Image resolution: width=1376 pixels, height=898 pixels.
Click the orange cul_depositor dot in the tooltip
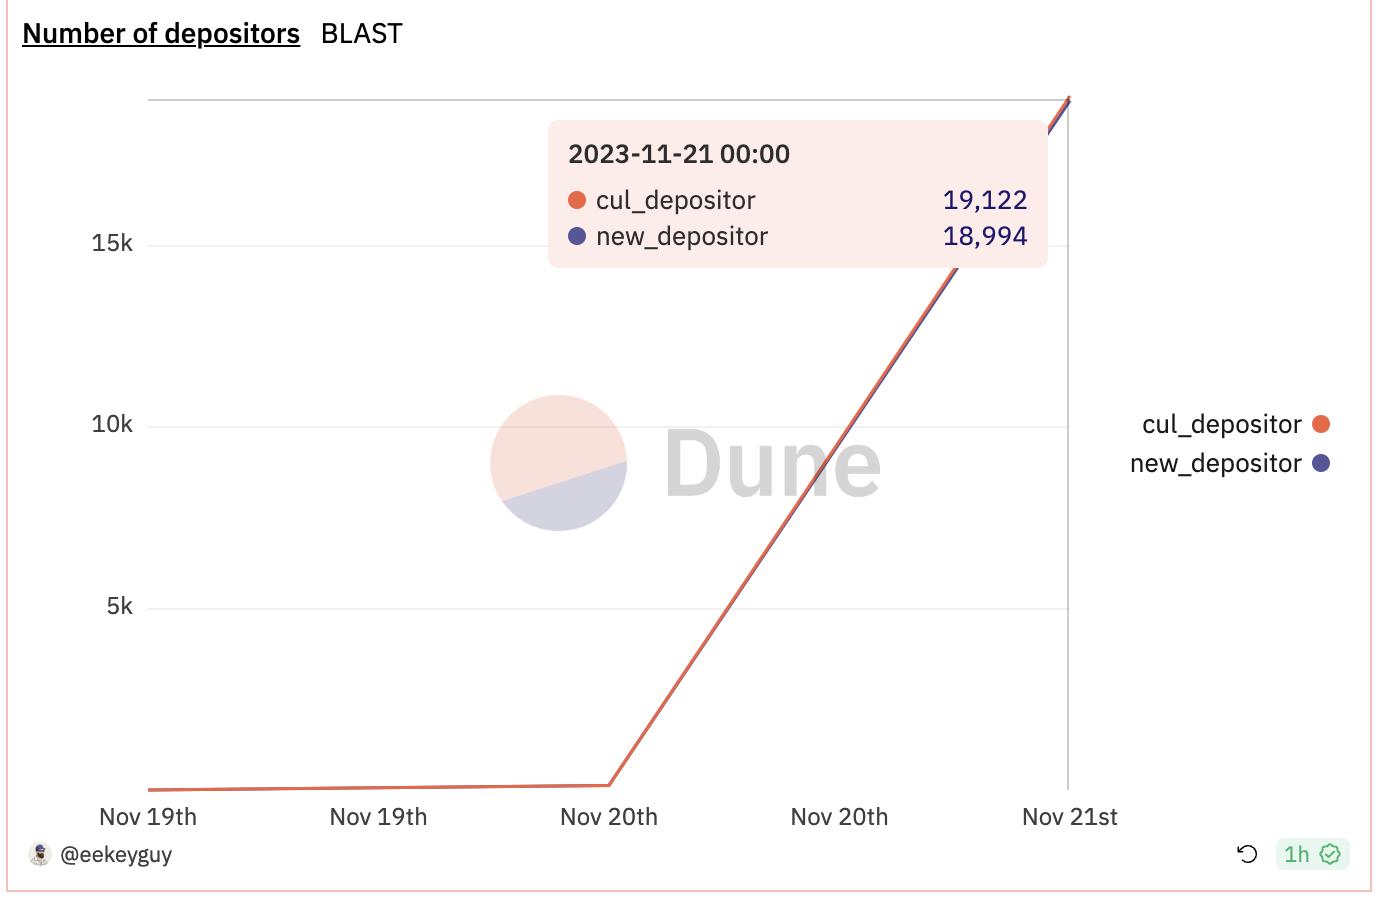tap(577, 200)
